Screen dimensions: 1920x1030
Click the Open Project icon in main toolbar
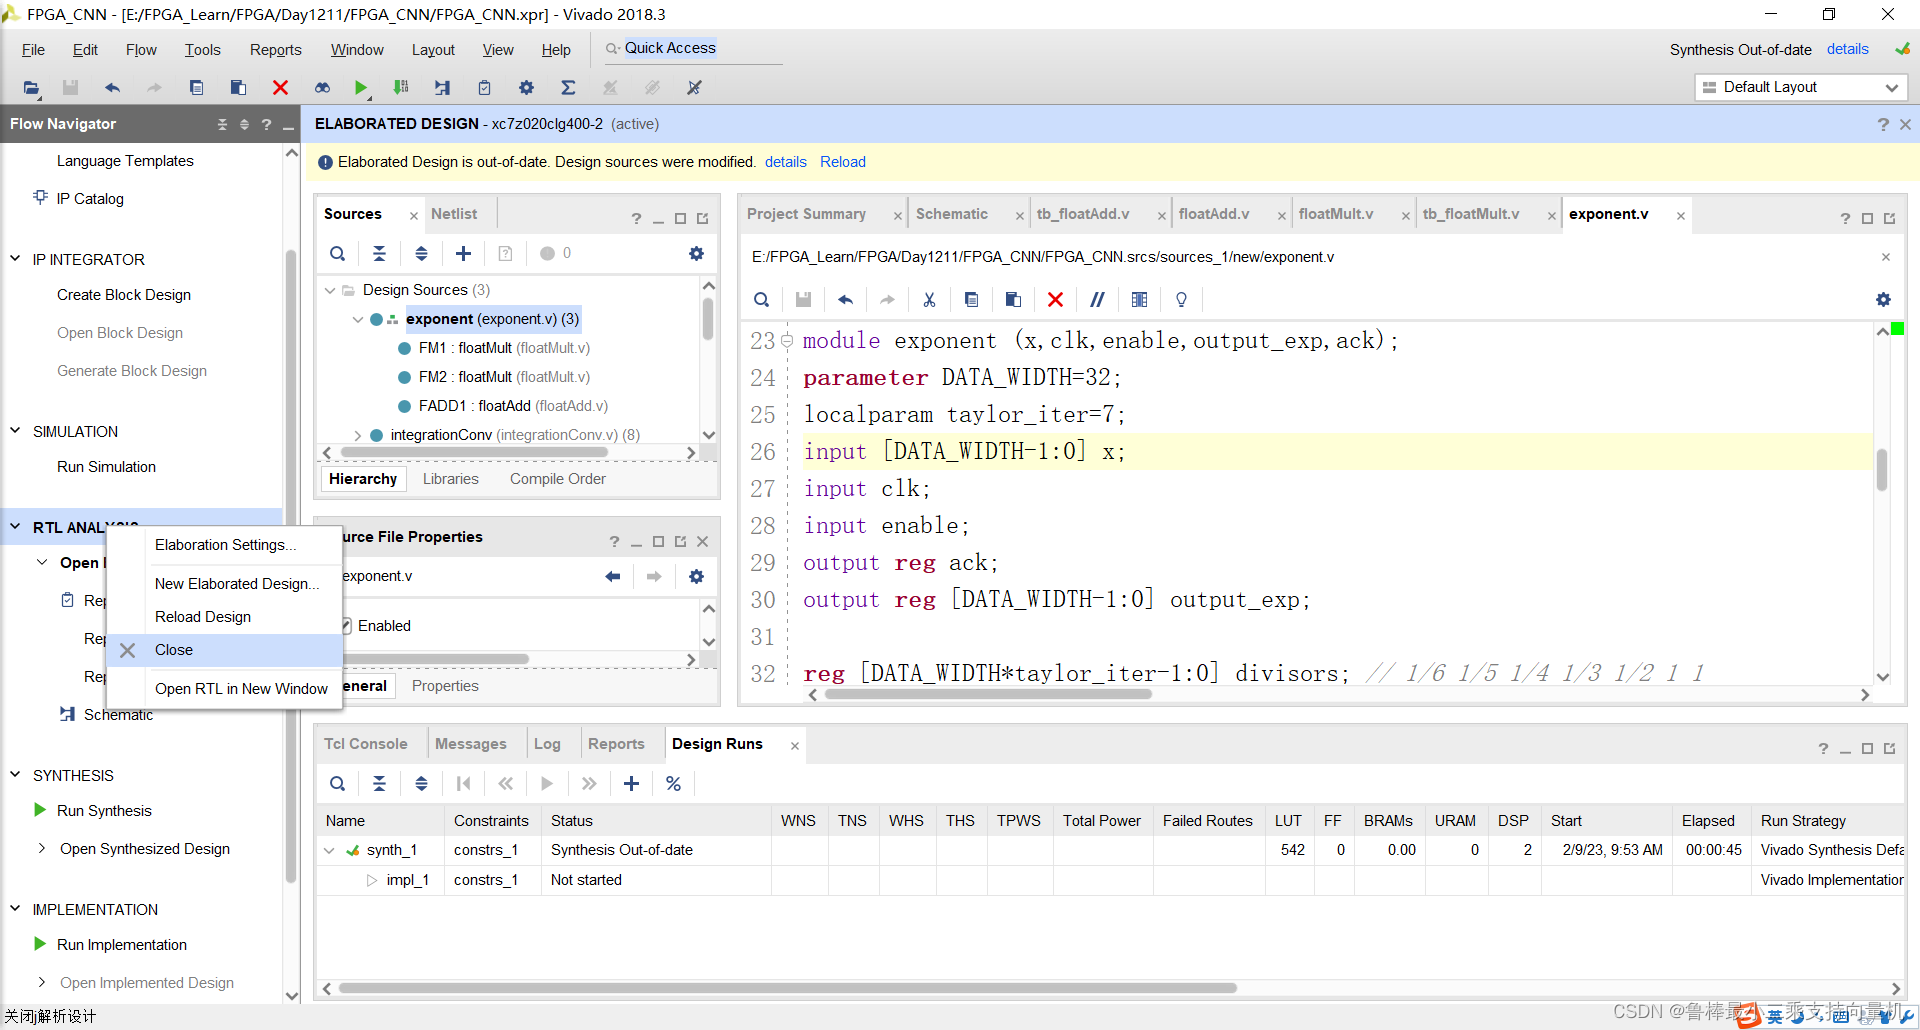(31, 88)
